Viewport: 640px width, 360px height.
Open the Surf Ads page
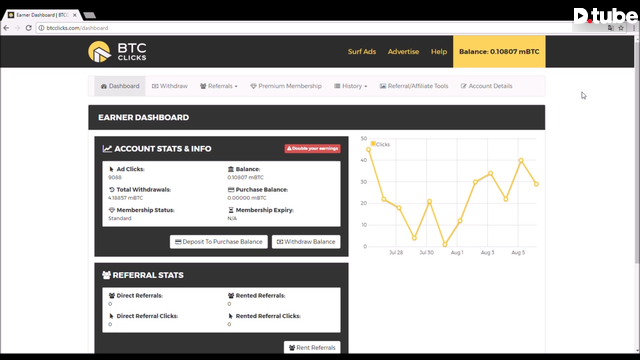tap(362, 51)
